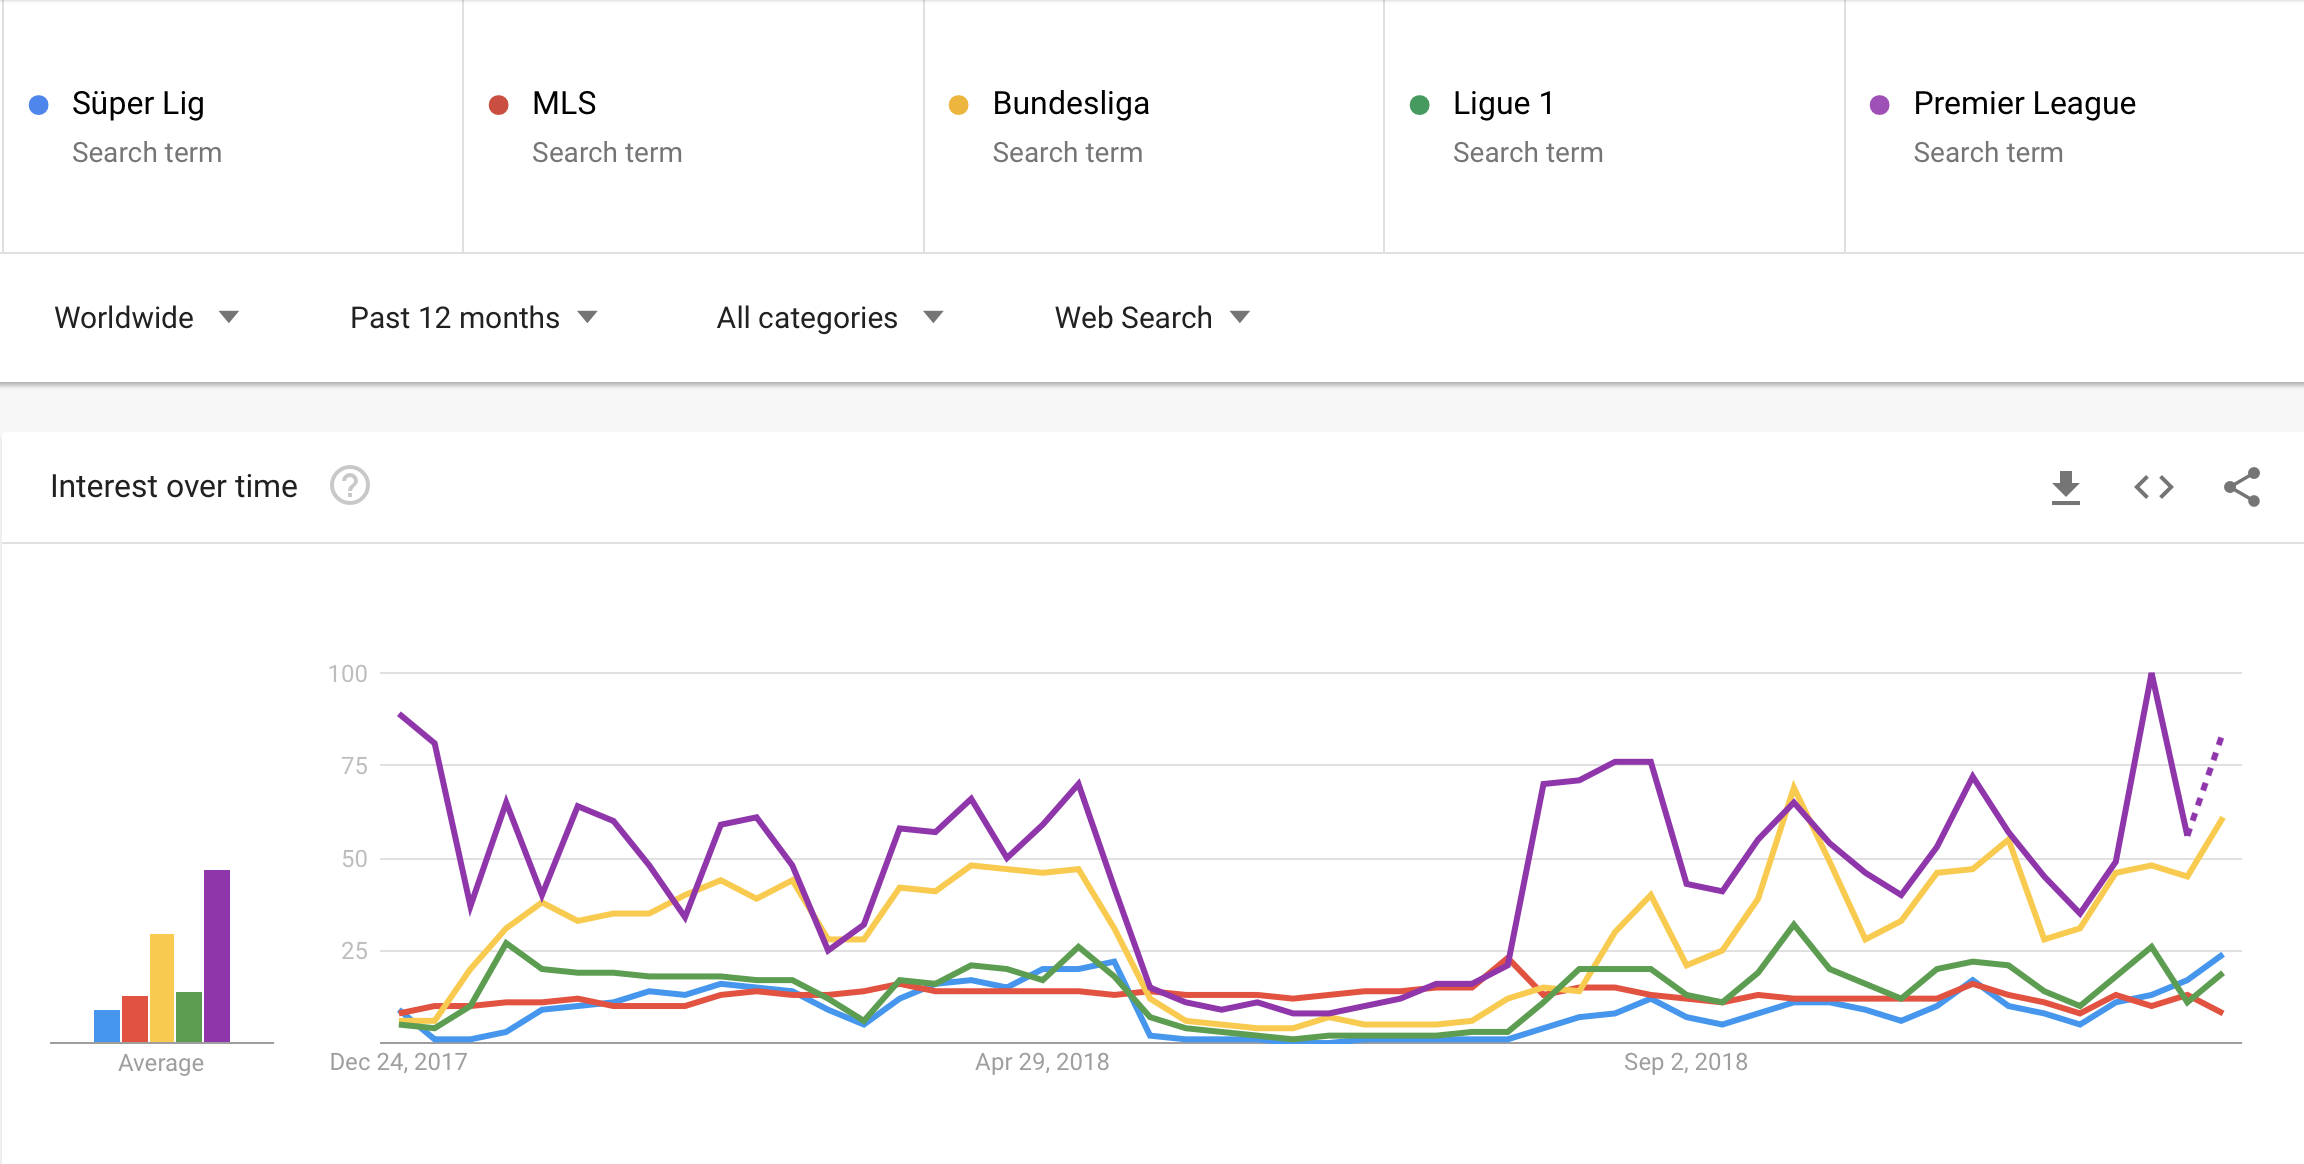Click the purple average bar
Screen dimensions: 2304x1164
[217, 955]
